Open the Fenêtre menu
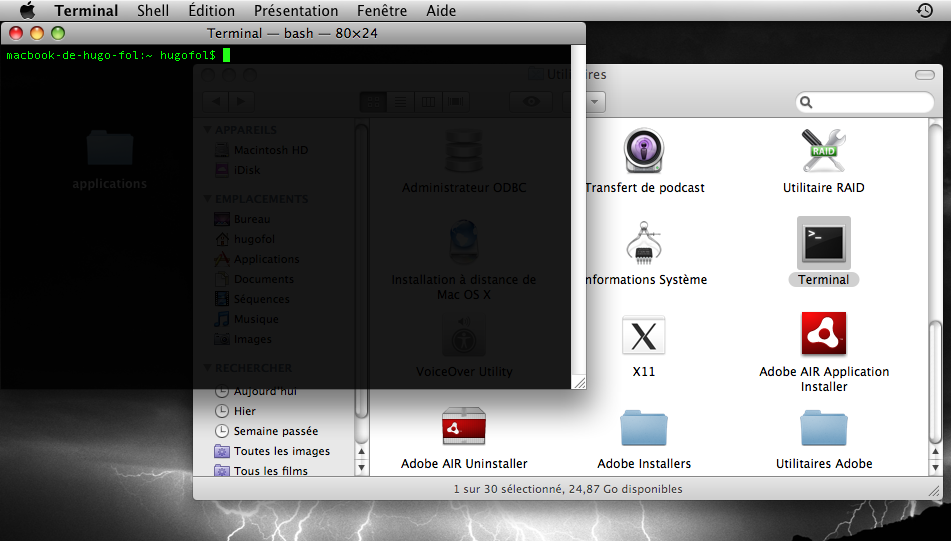 point(382,10)
